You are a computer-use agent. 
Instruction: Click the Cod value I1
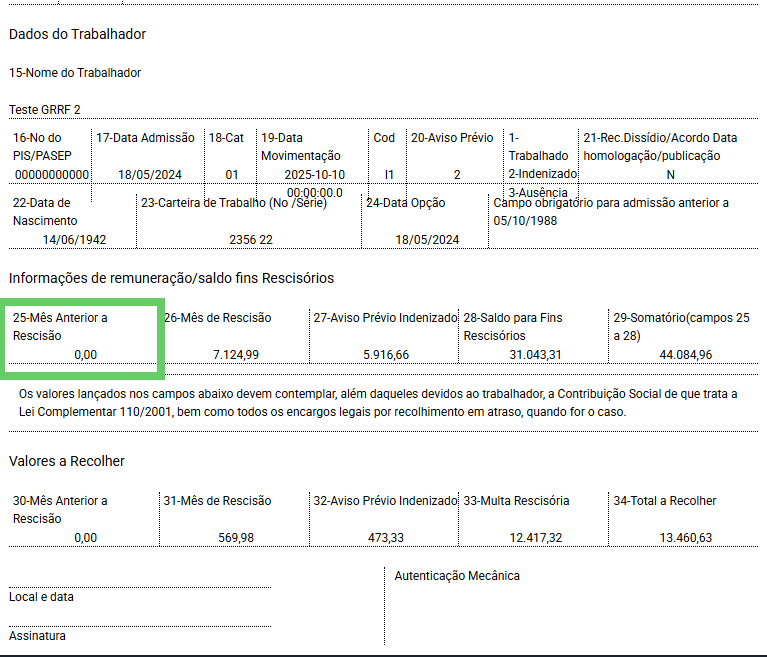click(x=389, y=175)
